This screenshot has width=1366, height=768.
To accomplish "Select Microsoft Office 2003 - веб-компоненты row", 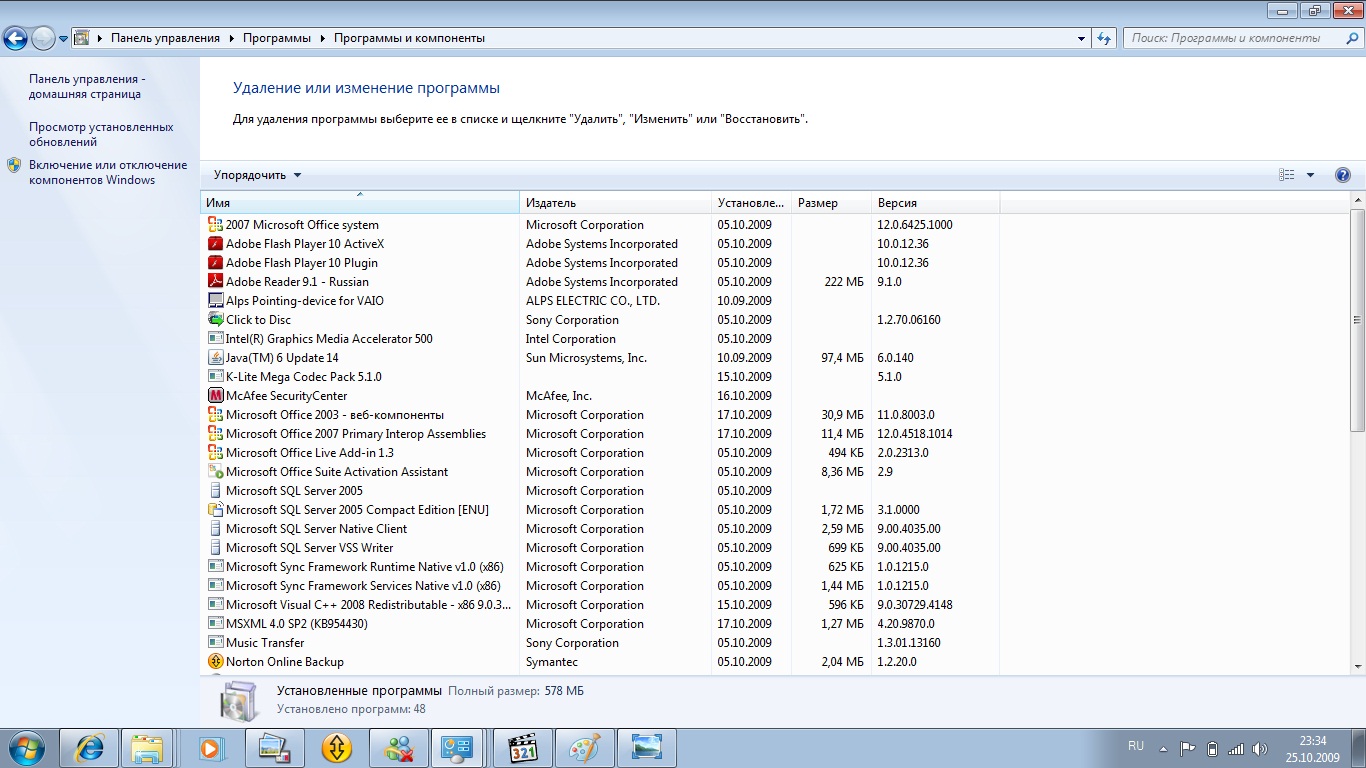I will coord(602,415).
